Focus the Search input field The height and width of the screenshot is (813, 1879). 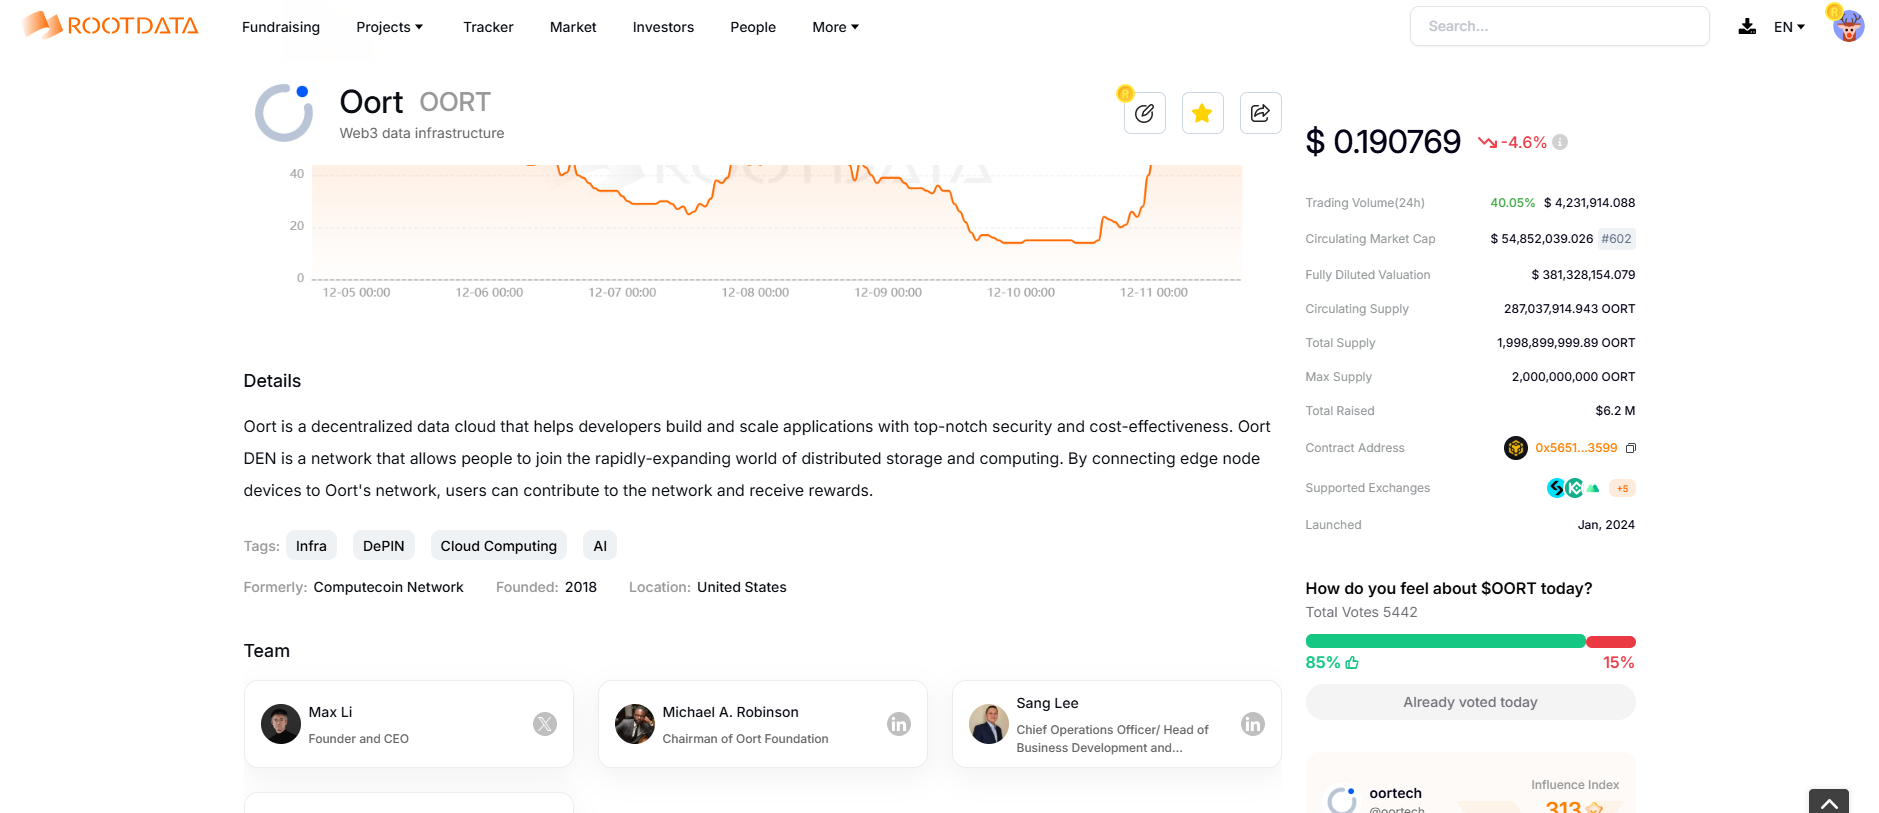click(x=1559, y=26)
